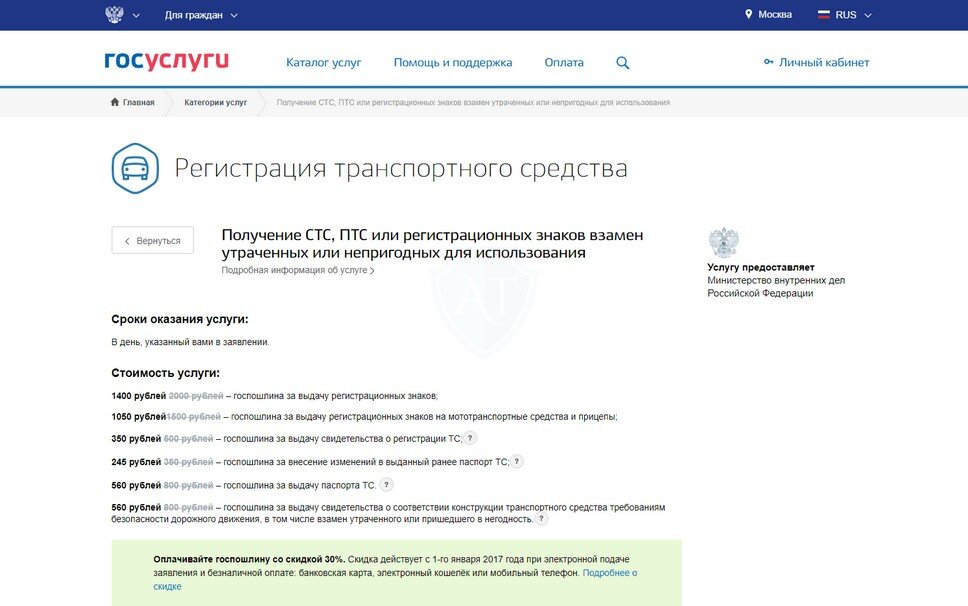Screen dimensions: 968x606
Task: Click the key icon beside Личный кабинет
Action: tap(768, 62)
